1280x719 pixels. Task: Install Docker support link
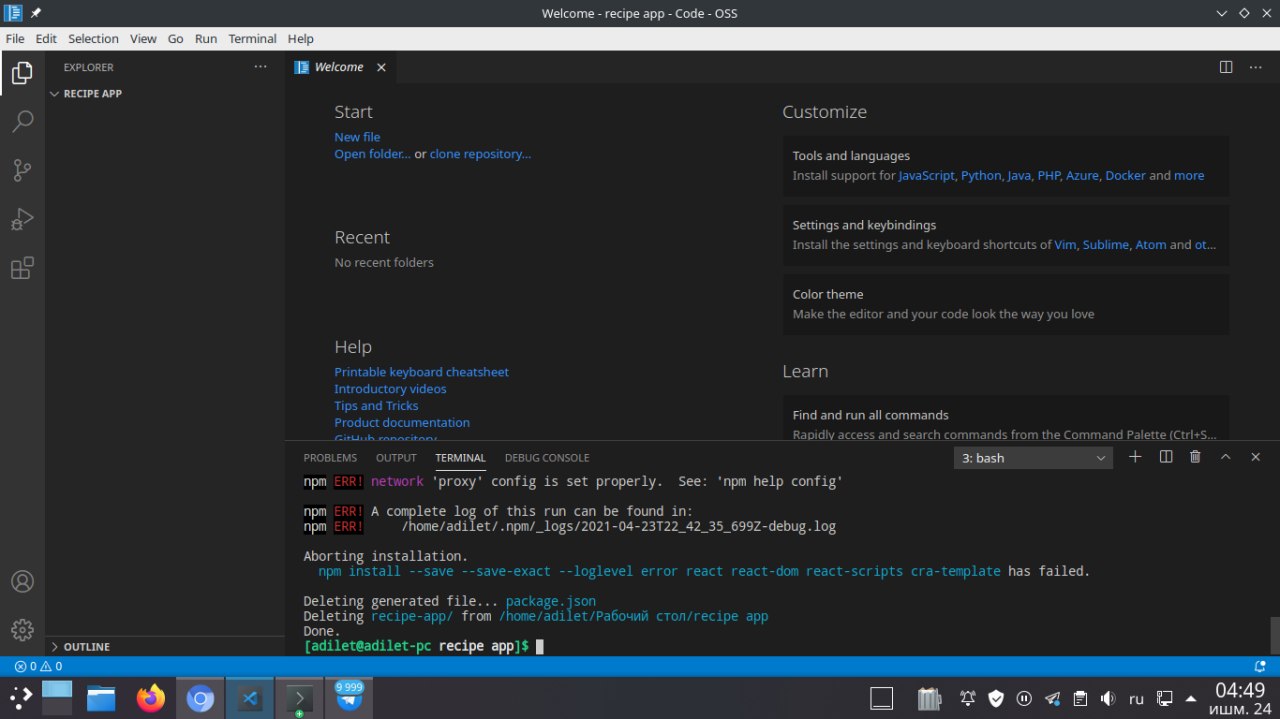pyautogui.click(x=1125, y=175)
